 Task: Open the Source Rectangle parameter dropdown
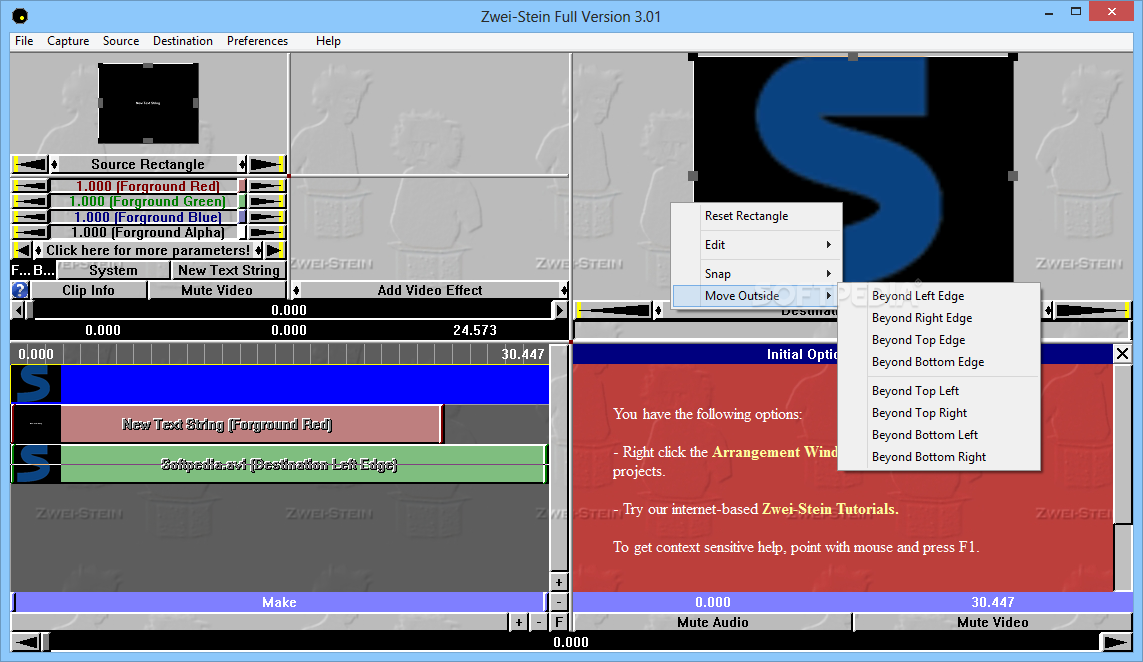(148, 164)
